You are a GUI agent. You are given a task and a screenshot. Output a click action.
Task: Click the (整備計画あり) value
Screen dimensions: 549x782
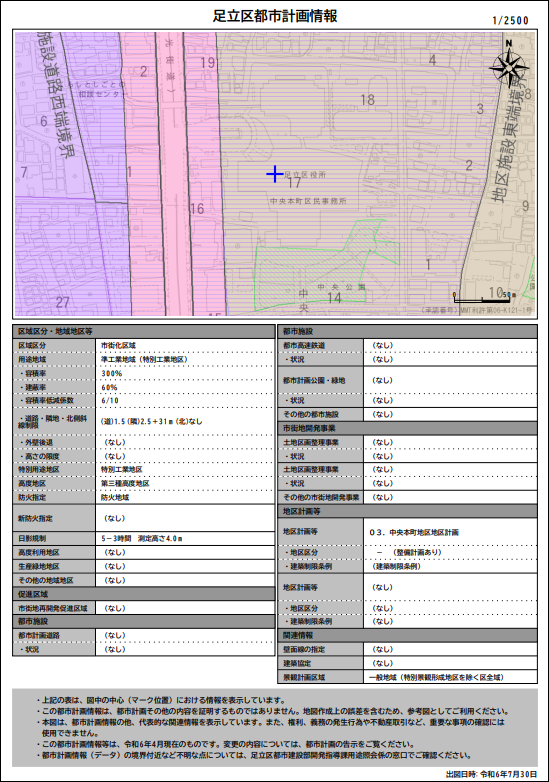[417, 552]
